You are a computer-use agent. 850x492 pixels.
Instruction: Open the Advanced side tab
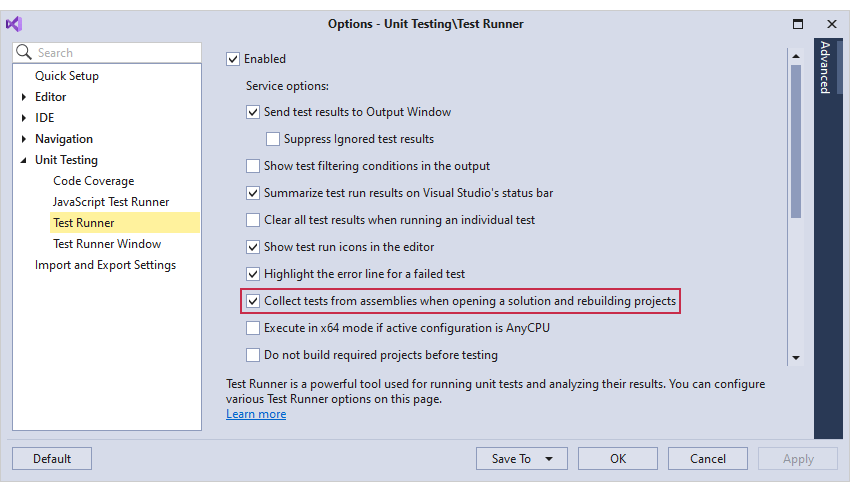click(824, 68)
